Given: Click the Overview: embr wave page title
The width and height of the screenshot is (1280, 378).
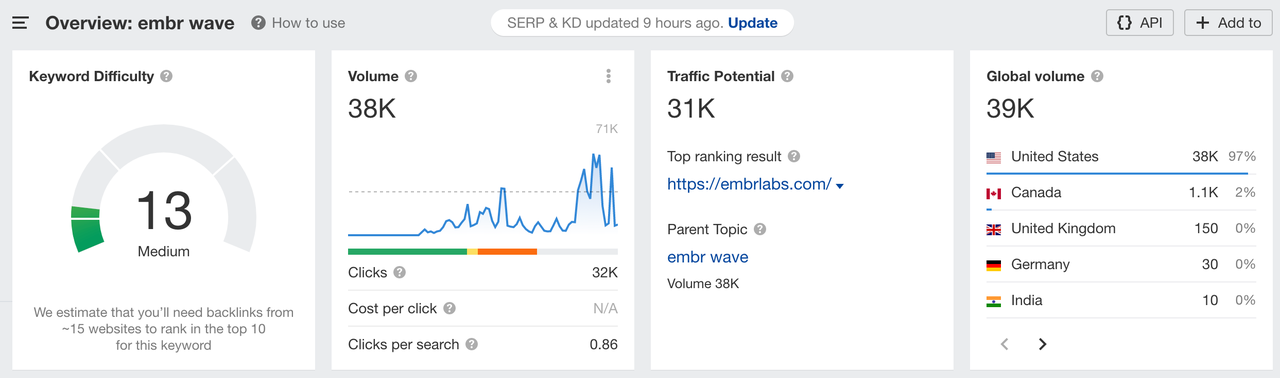Looking at the screenshot, I should [140, 23].
